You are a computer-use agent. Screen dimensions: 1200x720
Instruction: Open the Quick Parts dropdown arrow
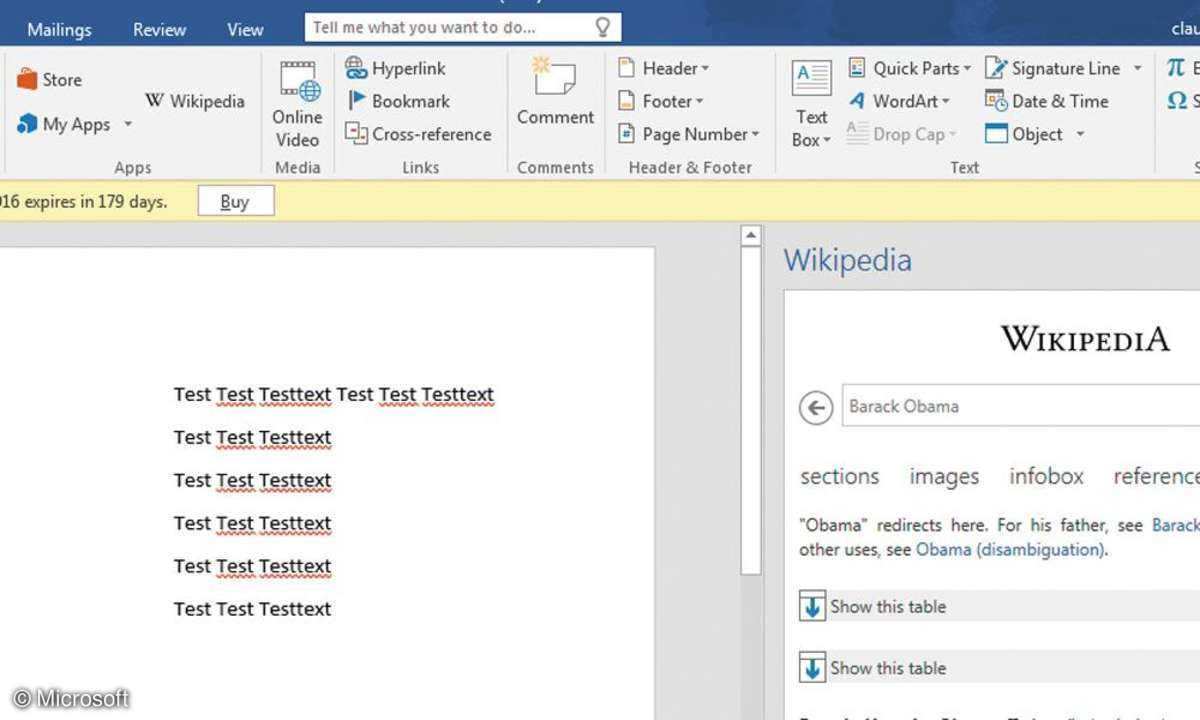(967, 68)
